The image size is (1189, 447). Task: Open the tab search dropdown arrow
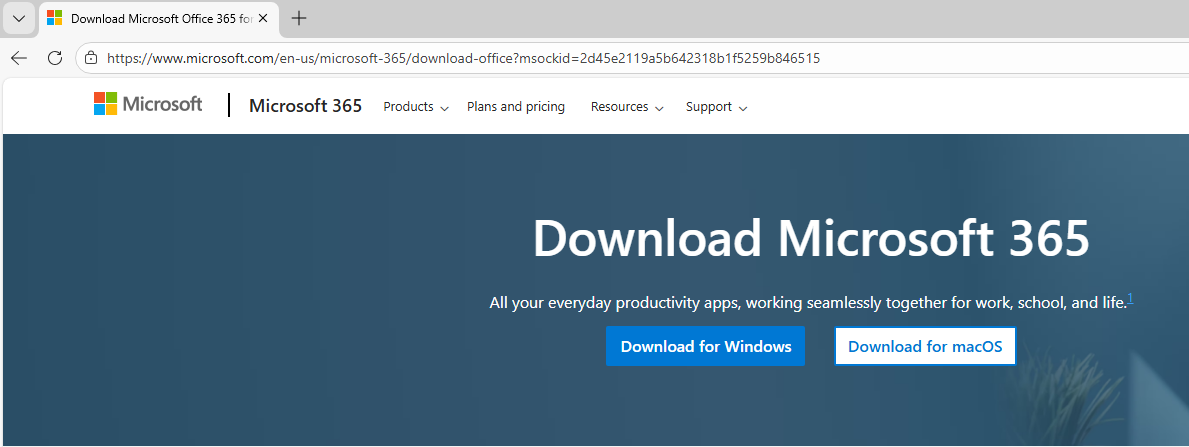coord(19,19)
